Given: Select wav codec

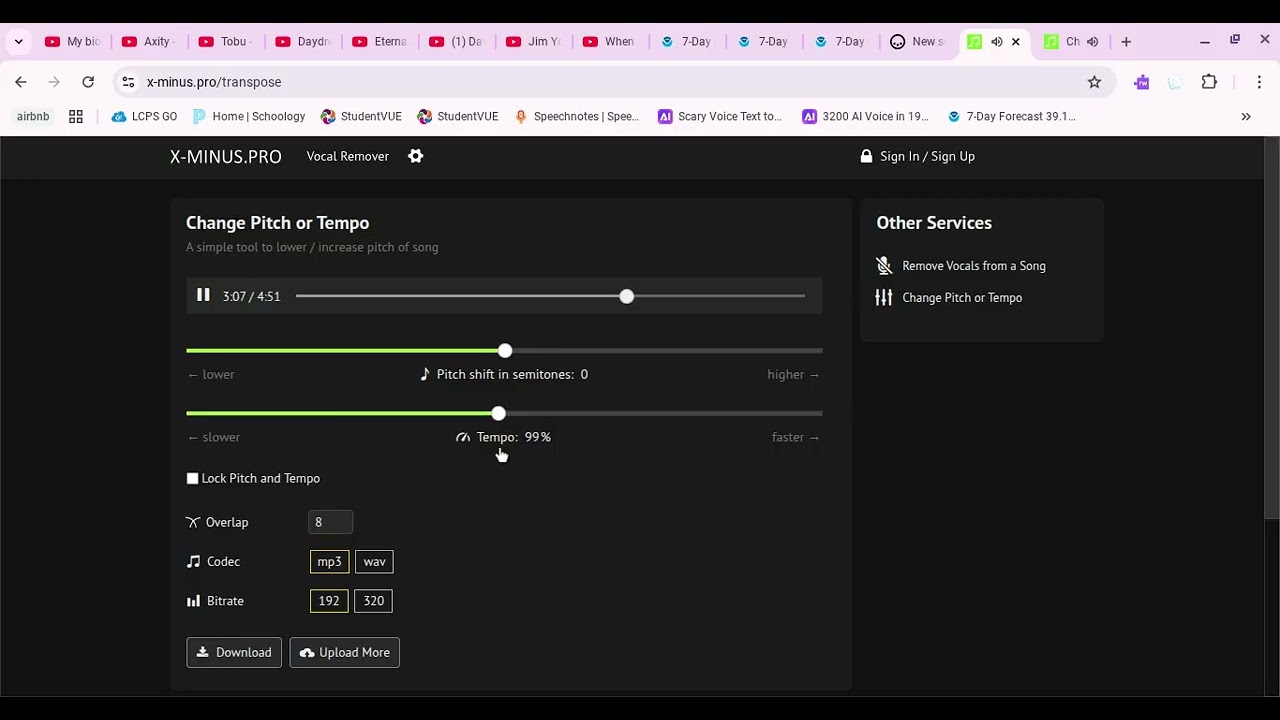Looking at the screenshot, I should click(x=374, y=562).
